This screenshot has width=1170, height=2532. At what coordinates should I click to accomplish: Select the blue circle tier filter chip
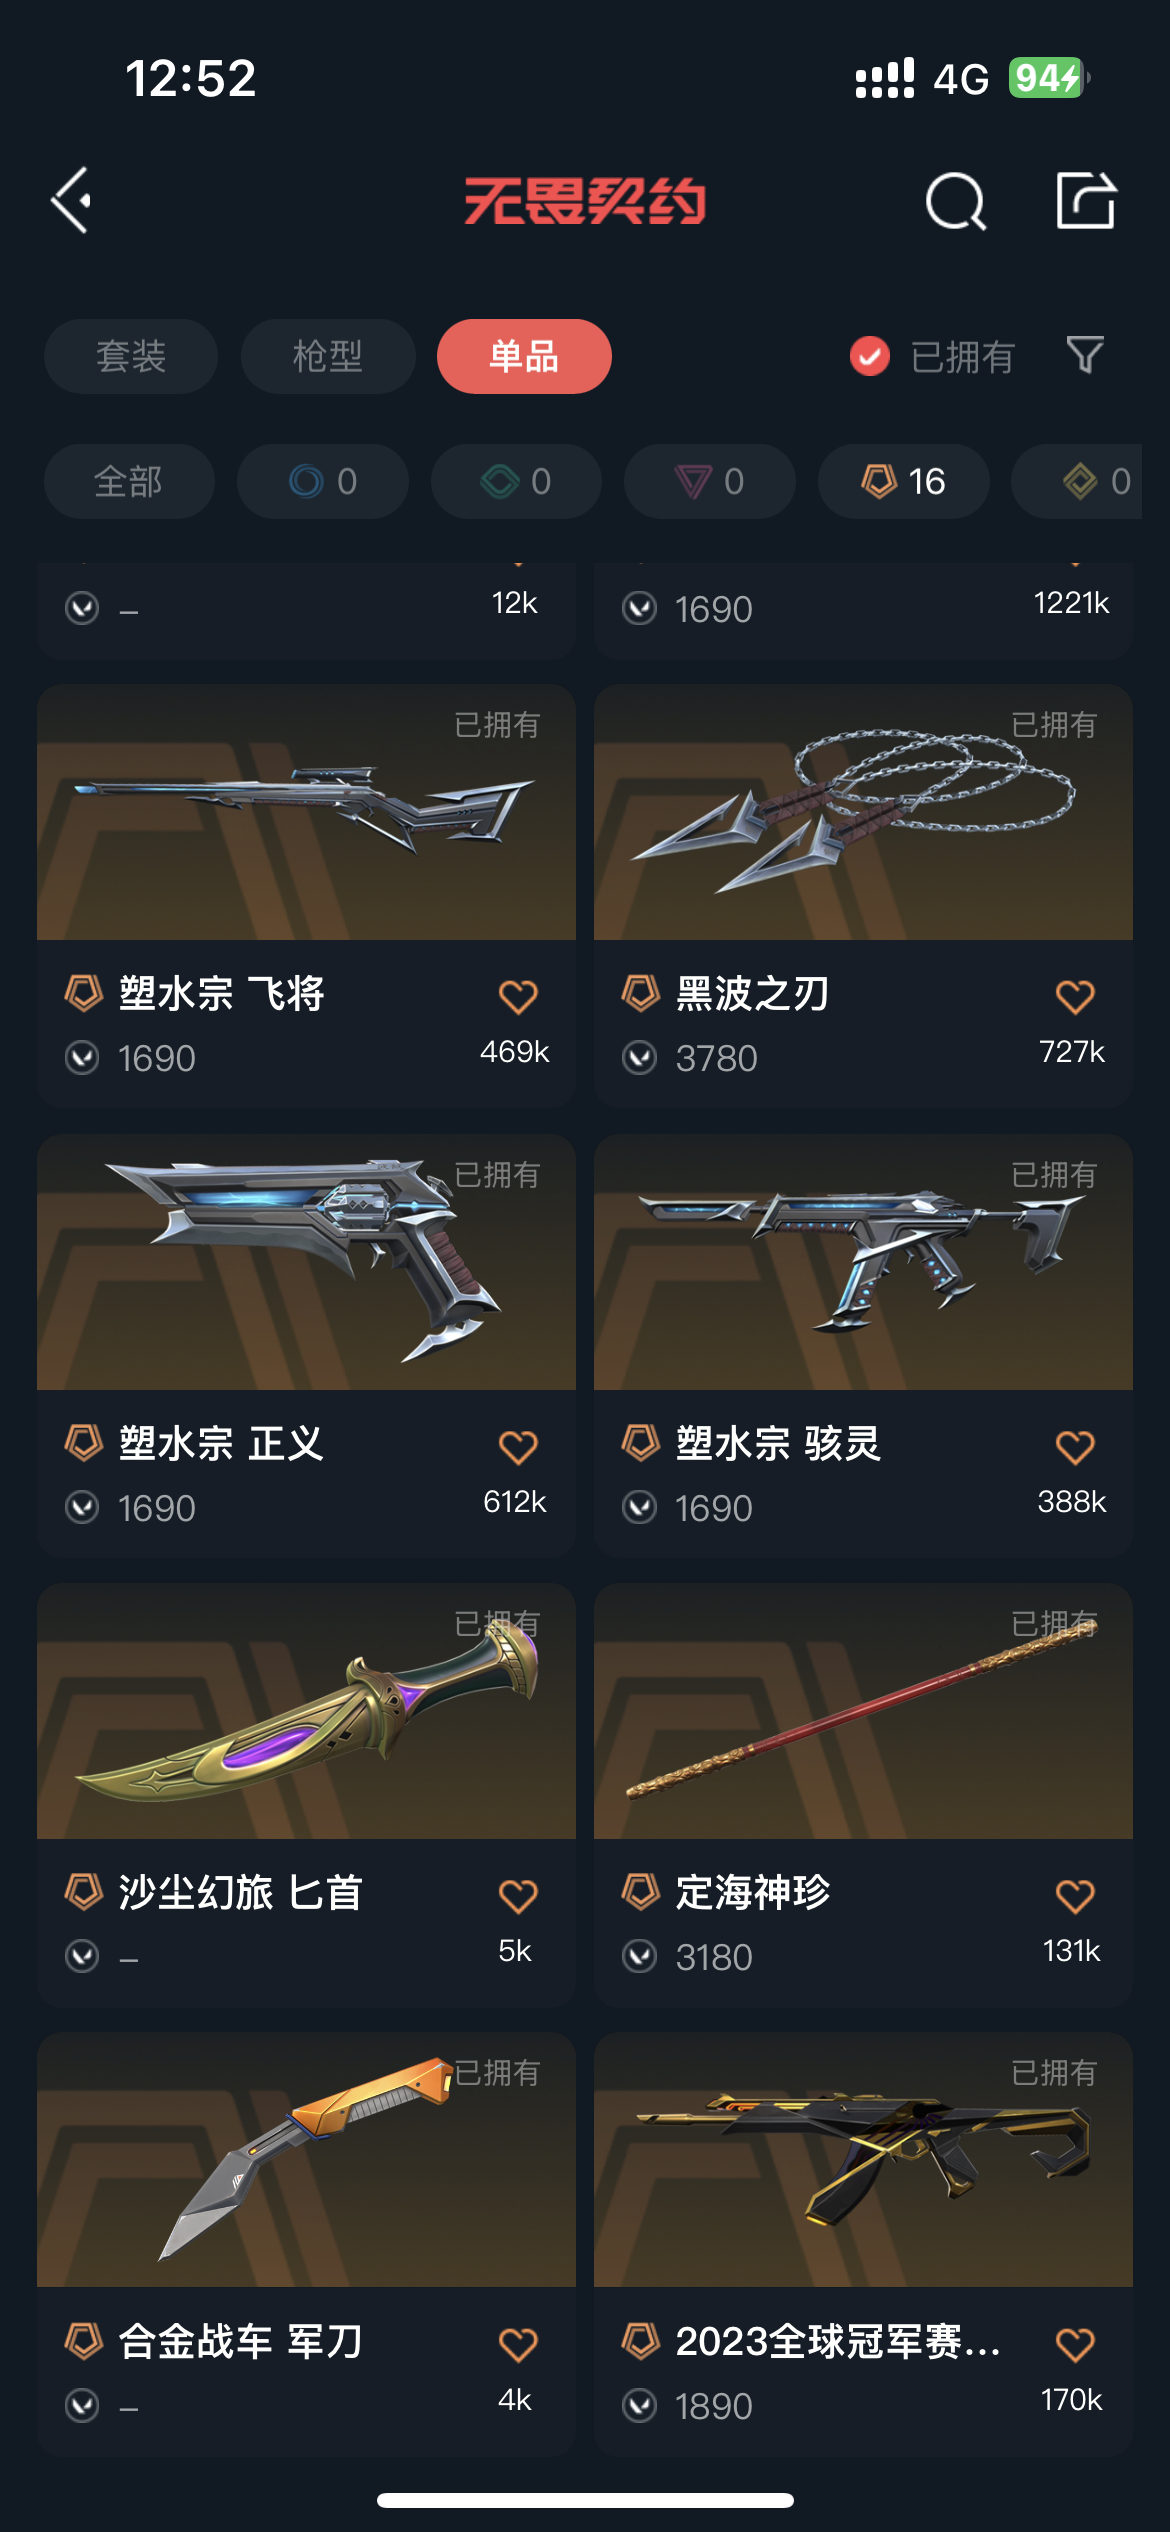click(323, 481)
